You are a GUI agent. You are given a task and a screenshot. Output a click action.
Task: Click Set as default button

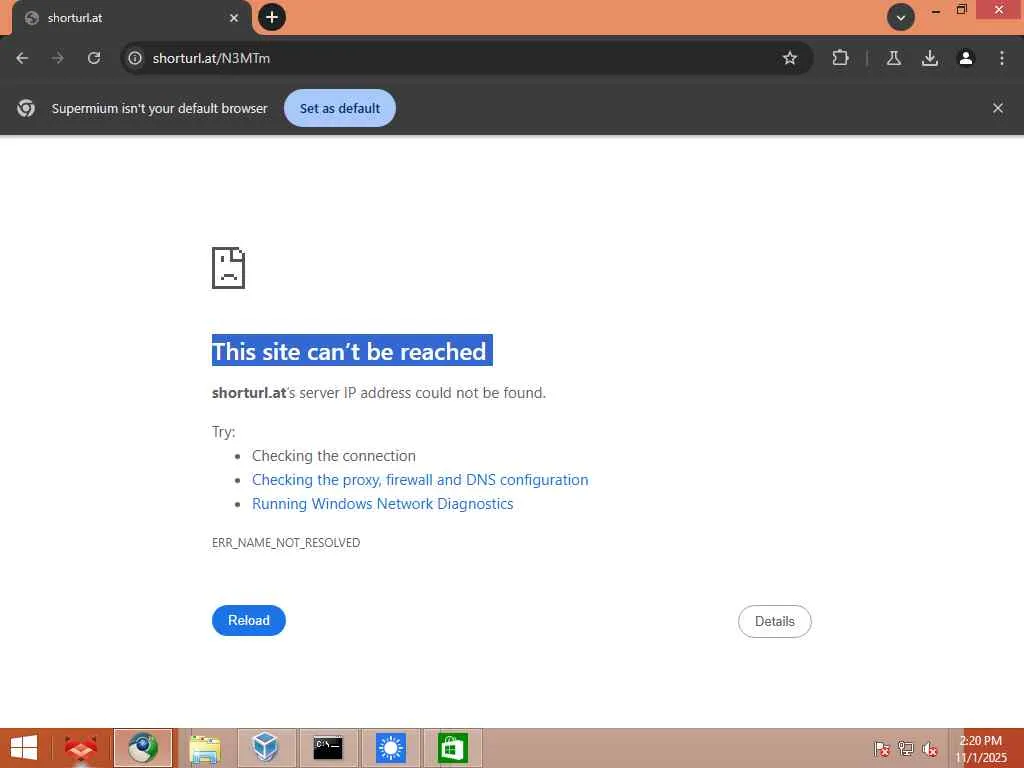tap(340, 108)
